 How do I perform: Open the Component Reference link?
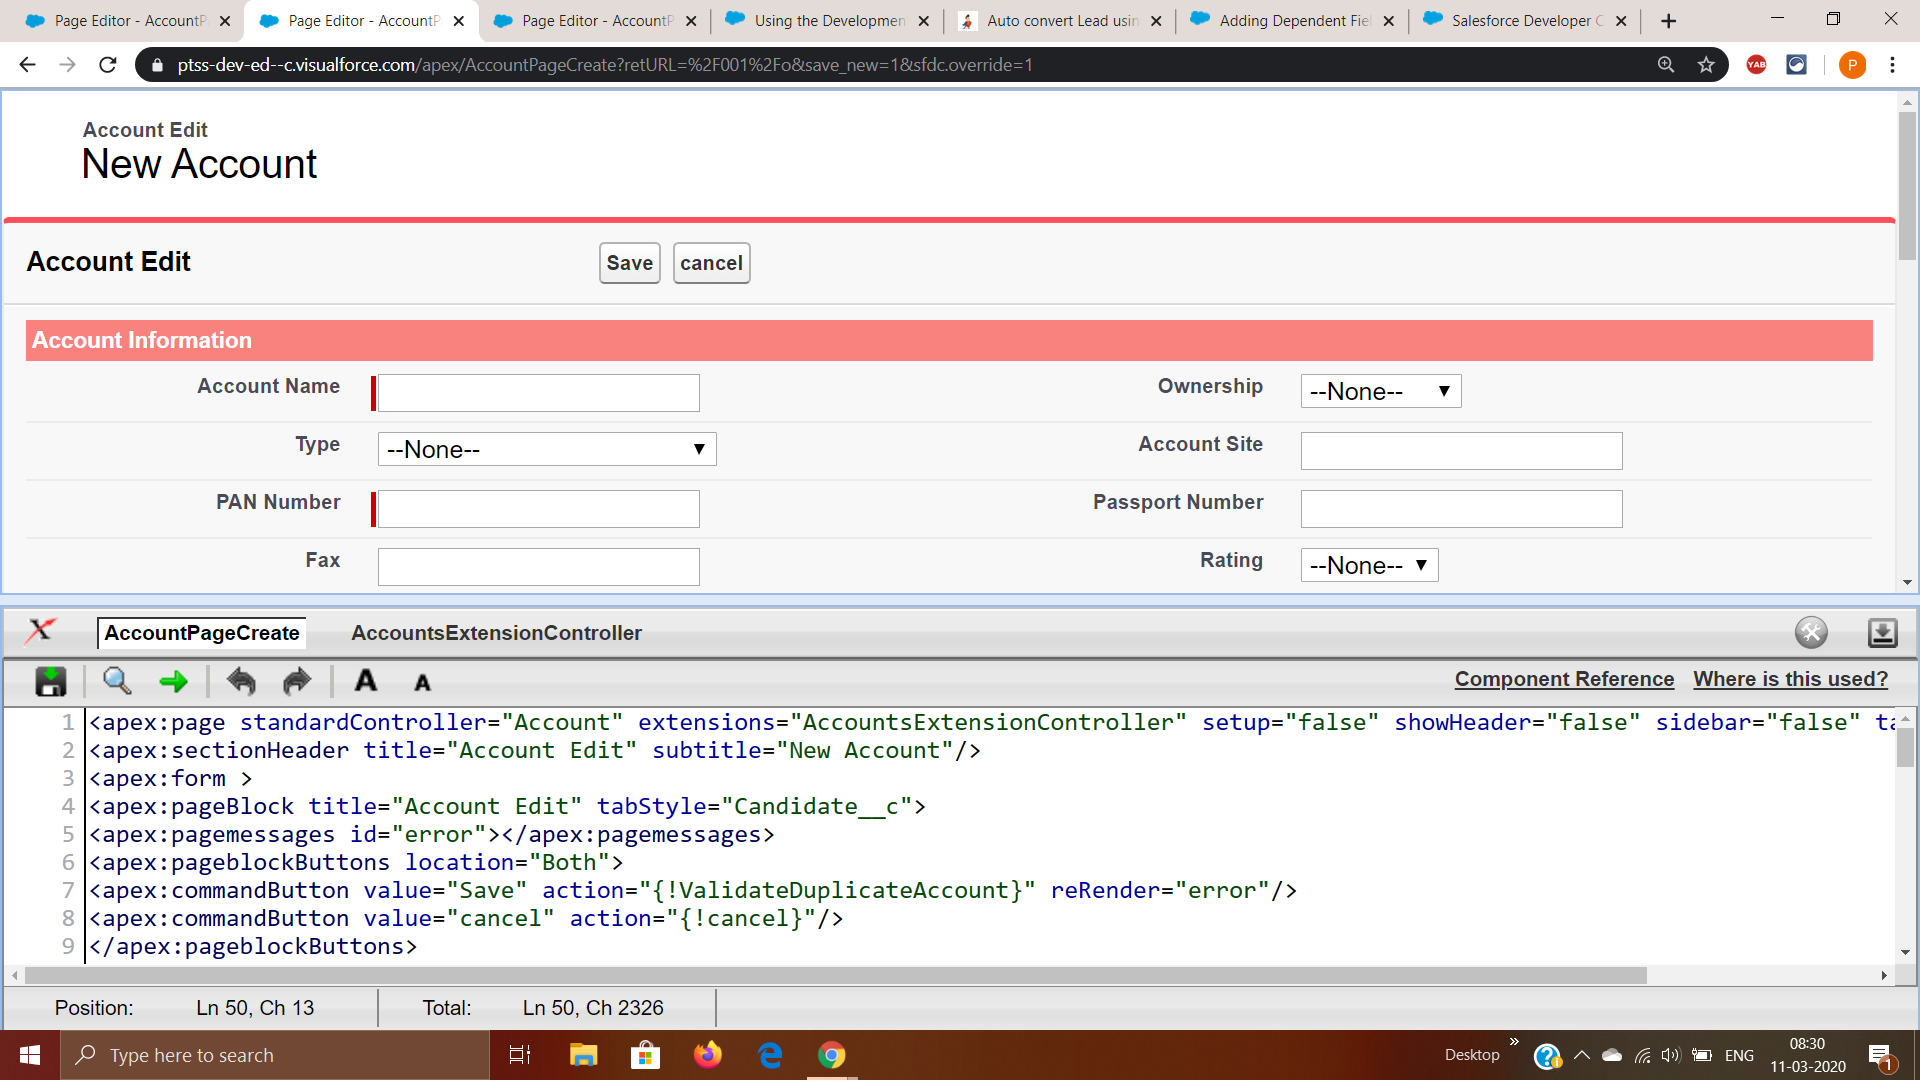1564,679
